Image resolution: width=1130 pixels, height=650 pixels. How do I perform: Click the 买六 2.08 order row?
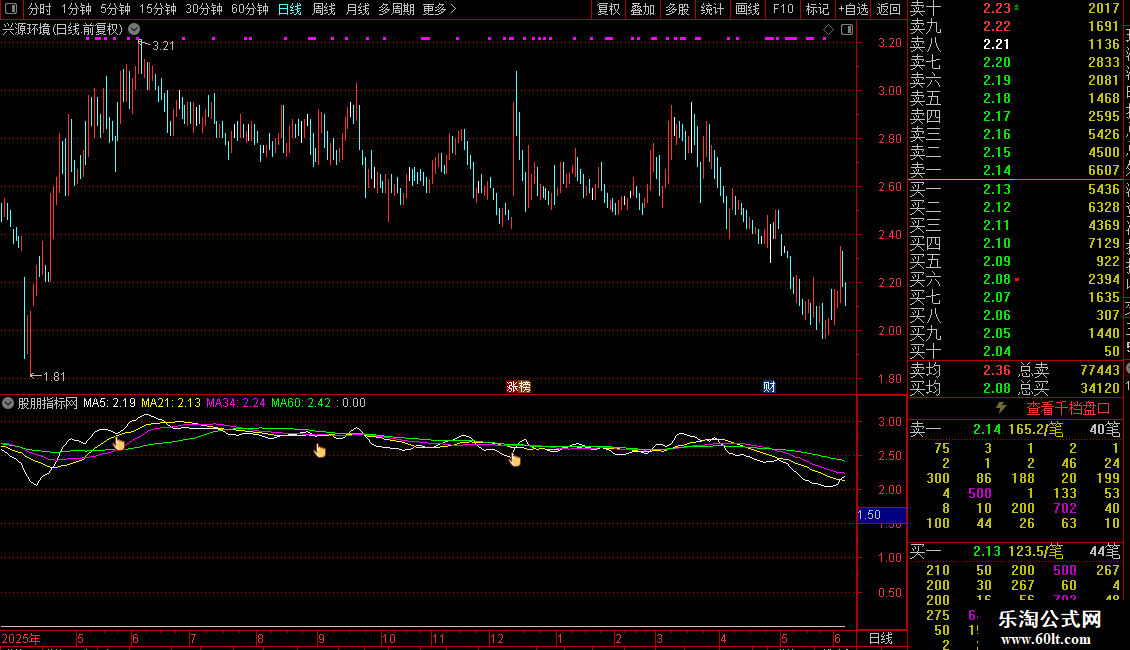tap(1015, 279)
